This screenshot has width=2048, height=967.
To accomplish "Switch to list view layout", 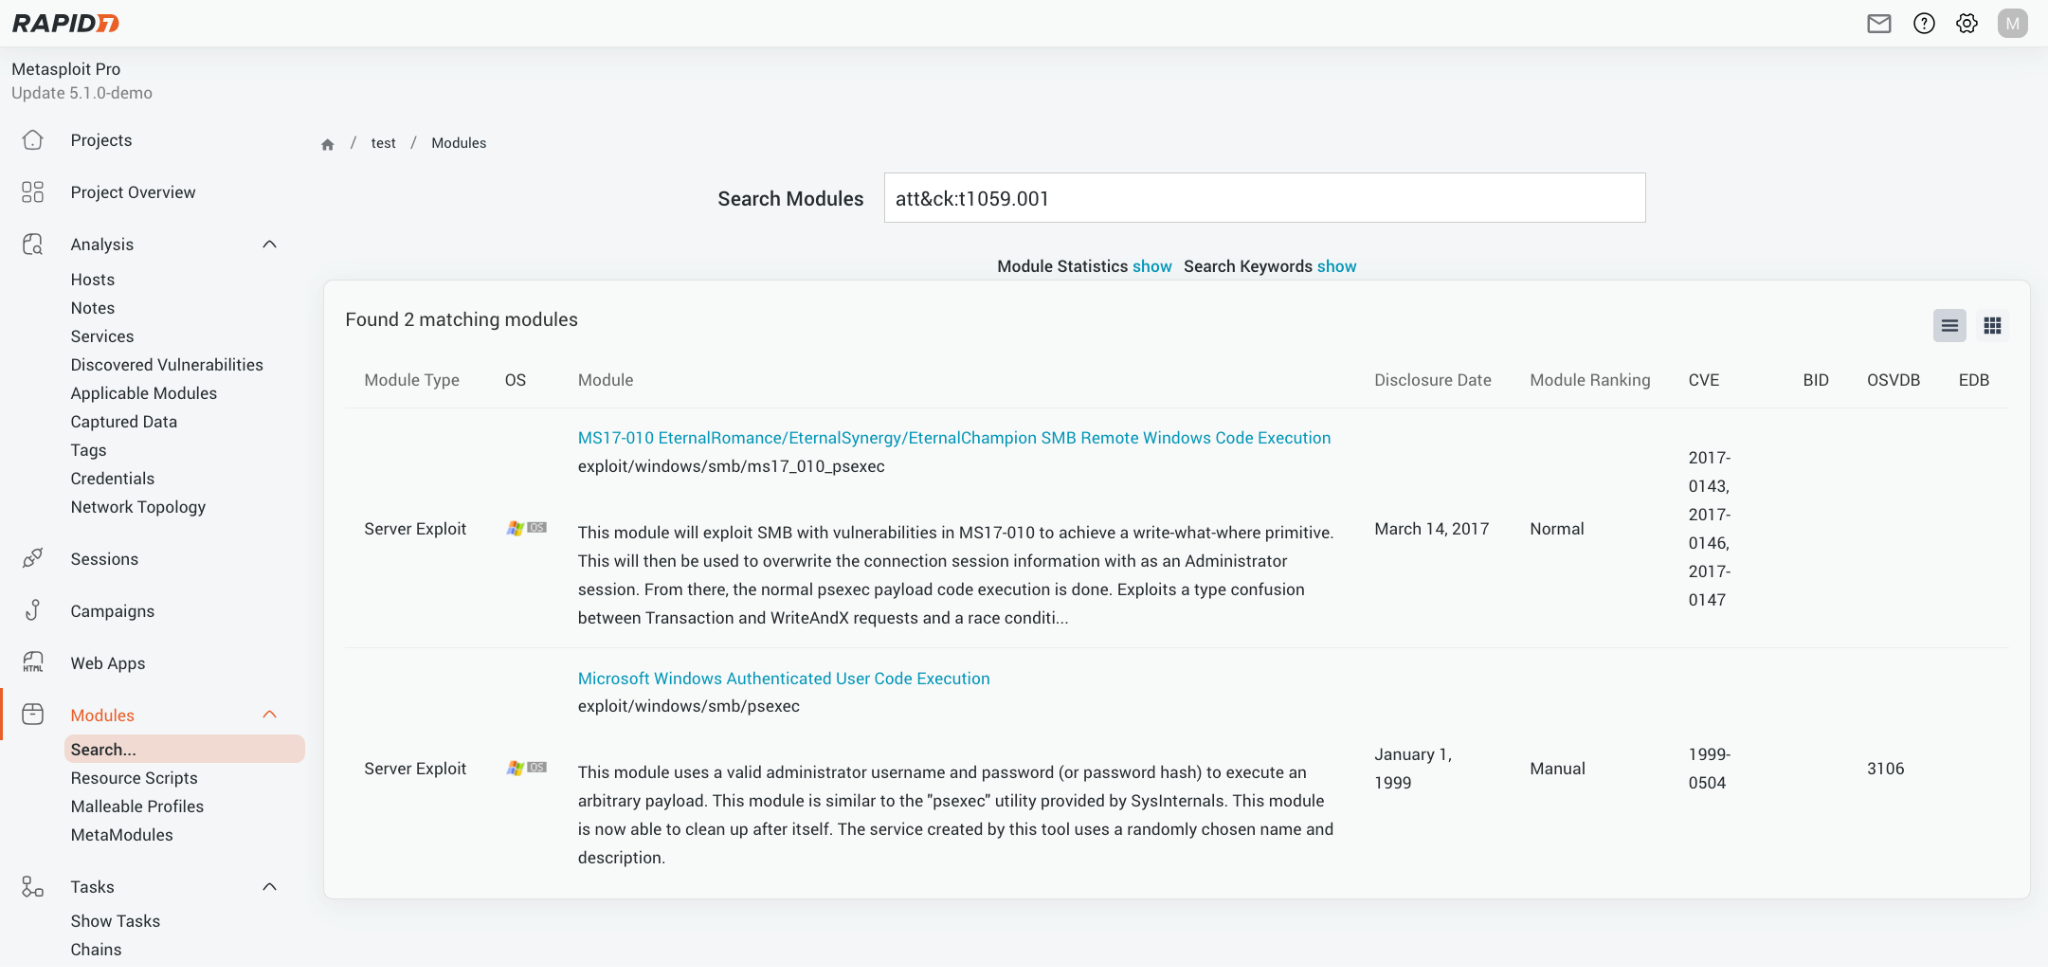I will pyautogui.click(x=1949, y=325).
